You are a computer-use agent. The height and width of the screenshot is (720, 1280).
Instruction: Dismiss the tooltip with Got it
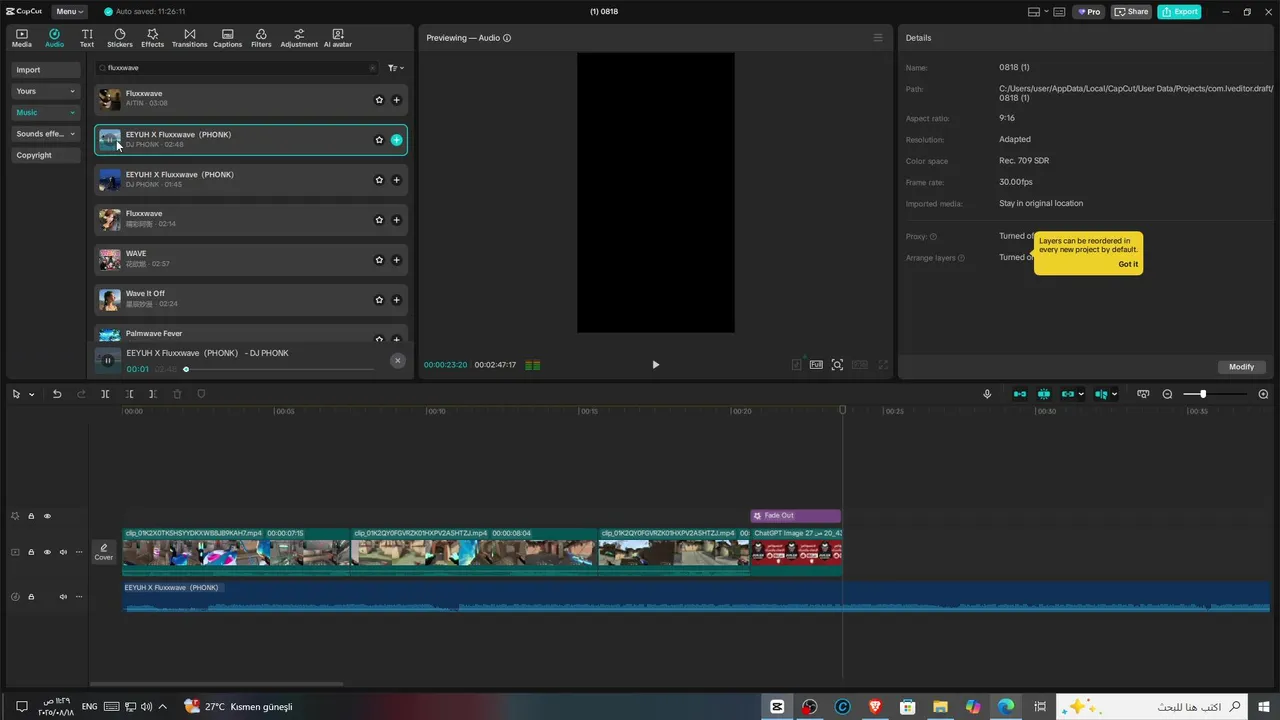pyautogui.click(x=1128, y=264)
